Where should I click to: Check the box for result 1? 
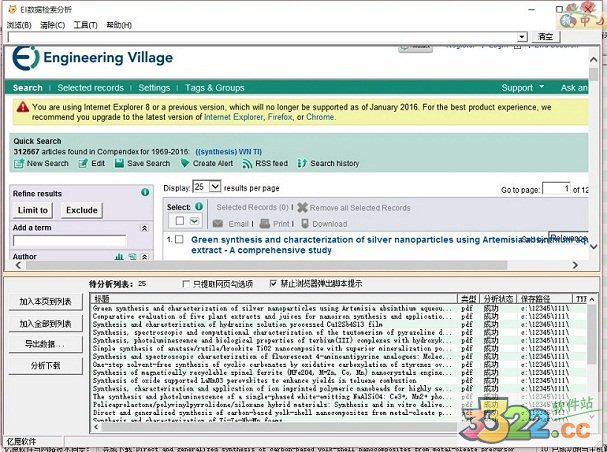tap(179, 240)
